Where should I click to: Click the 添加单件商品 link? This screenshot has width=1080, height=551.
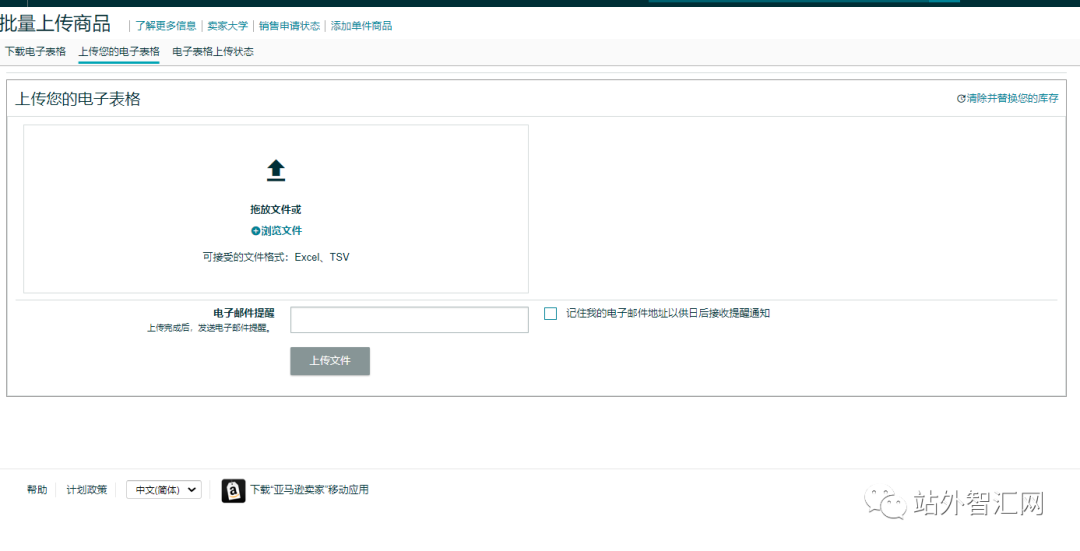(362, 26)
